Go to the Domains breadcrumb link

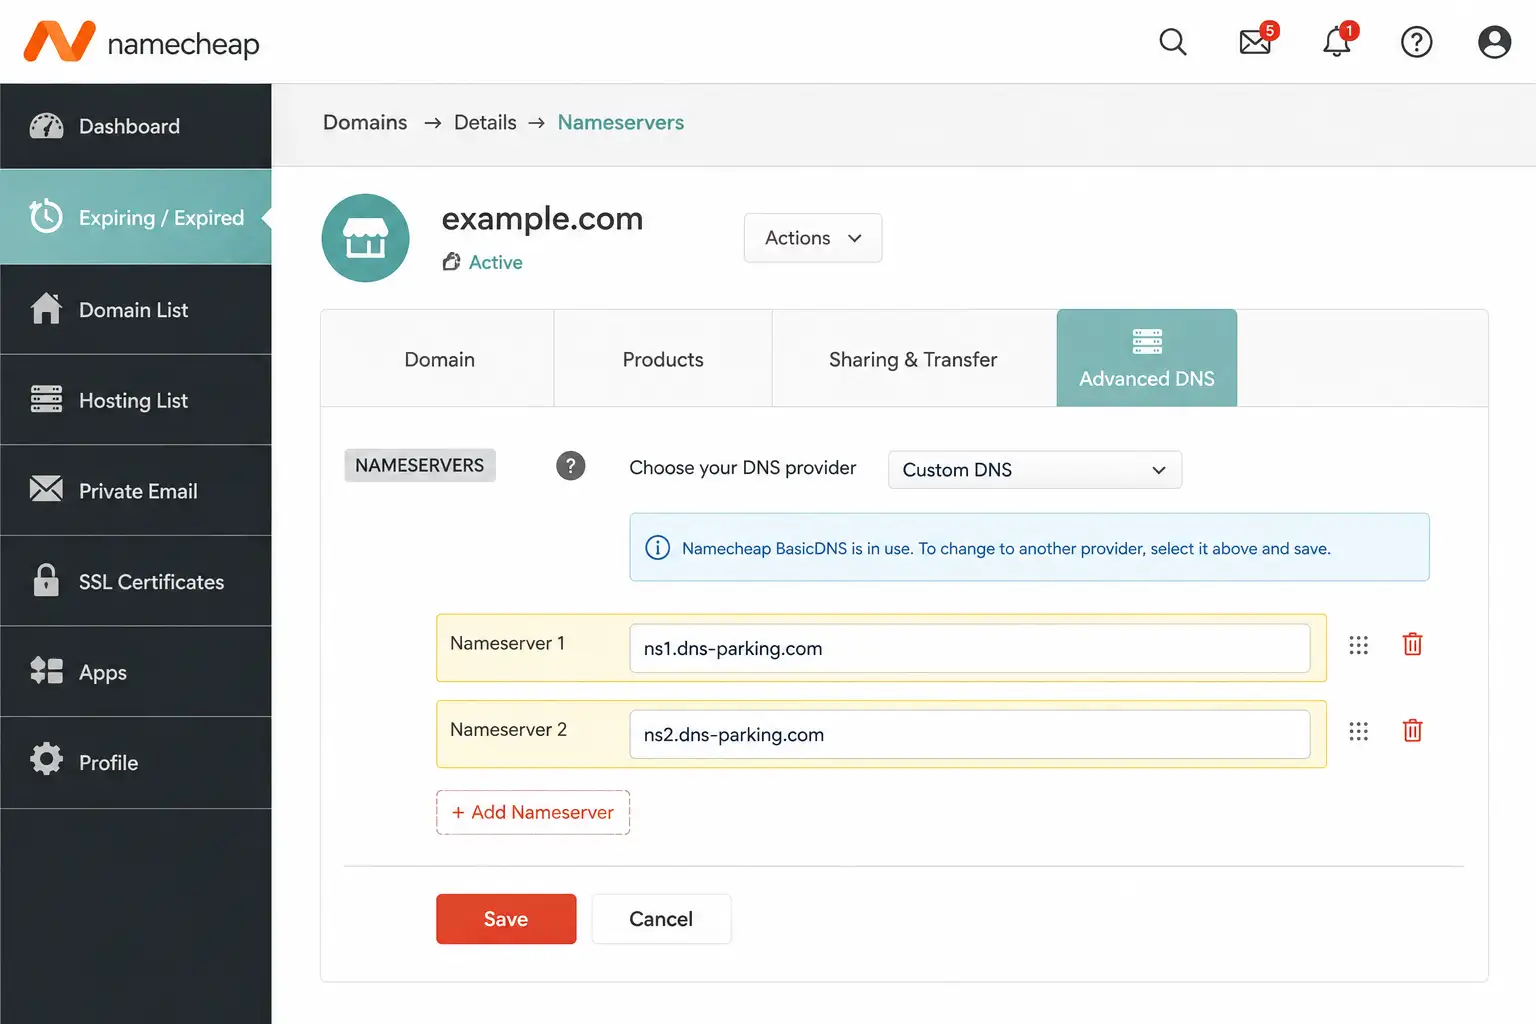(x=365, y=122)
